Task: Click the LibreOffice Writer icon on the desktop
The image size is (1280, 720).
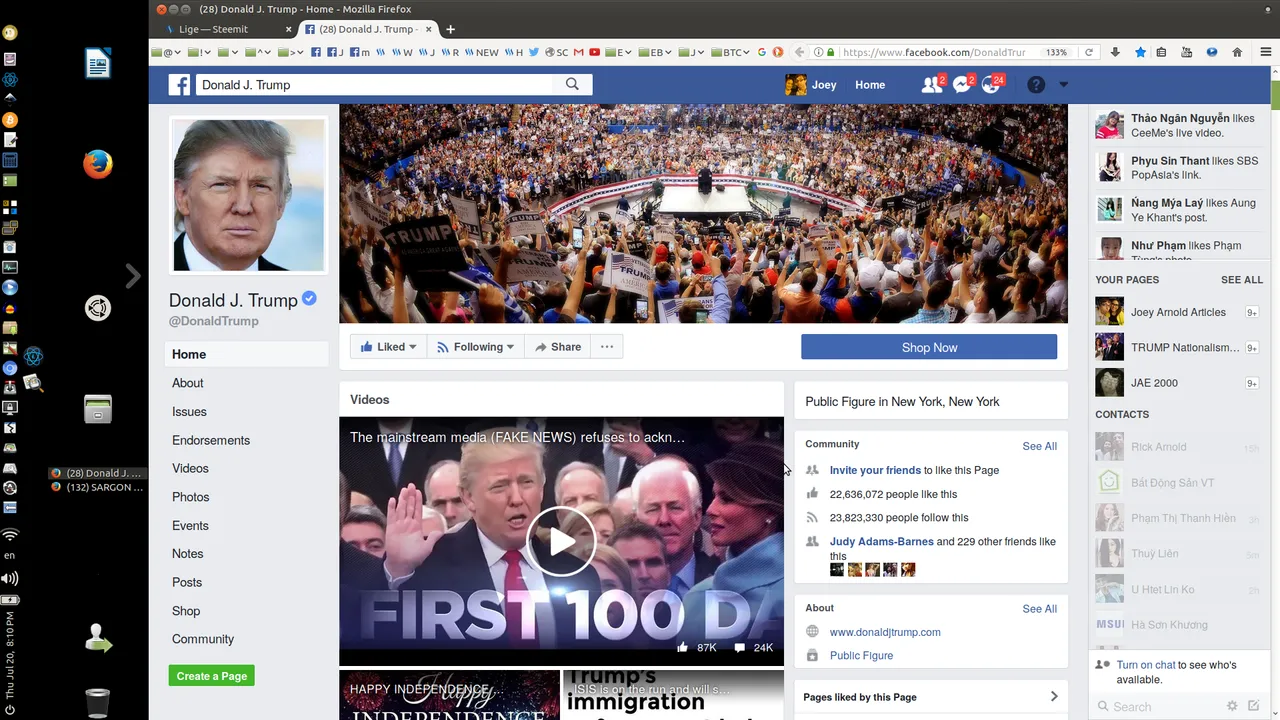Action: [97, 64]
